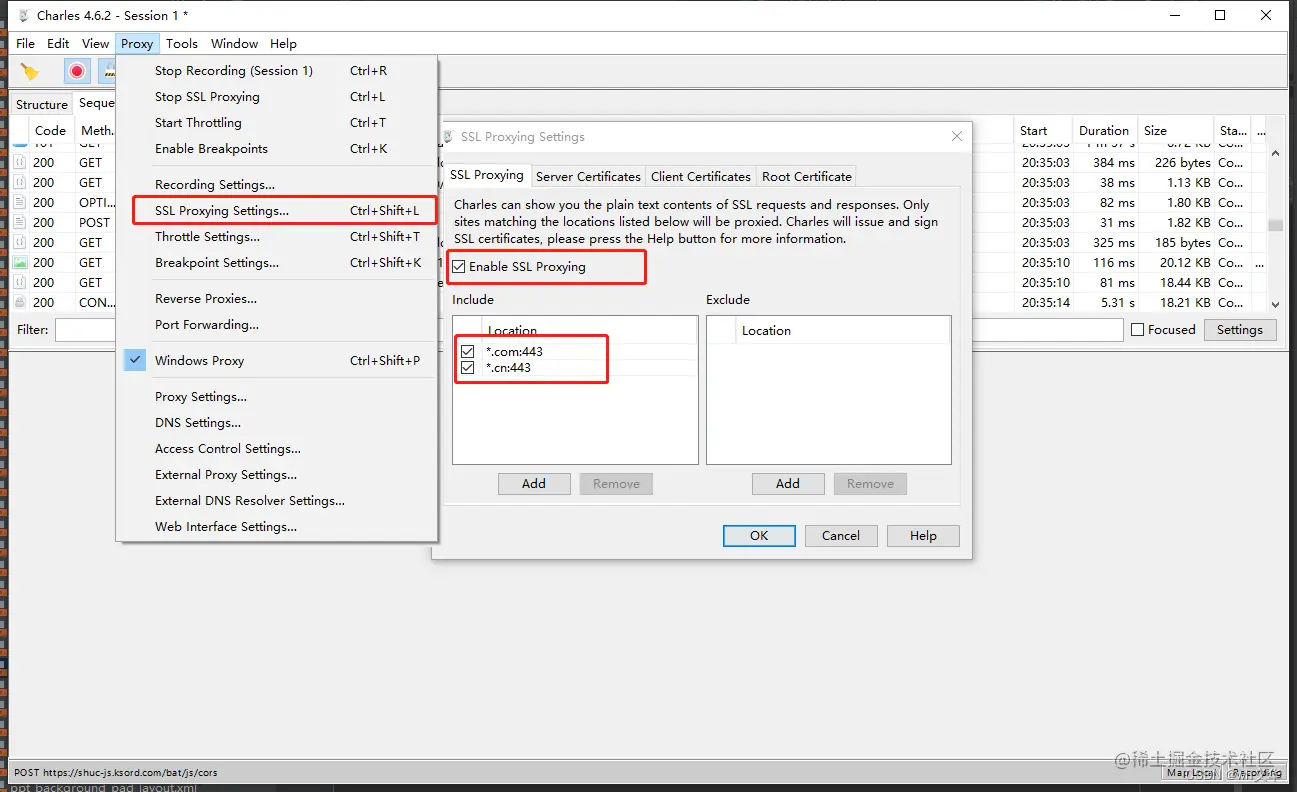Click the broom clear-session icon
1297x792 pixels.
(30, 72)
